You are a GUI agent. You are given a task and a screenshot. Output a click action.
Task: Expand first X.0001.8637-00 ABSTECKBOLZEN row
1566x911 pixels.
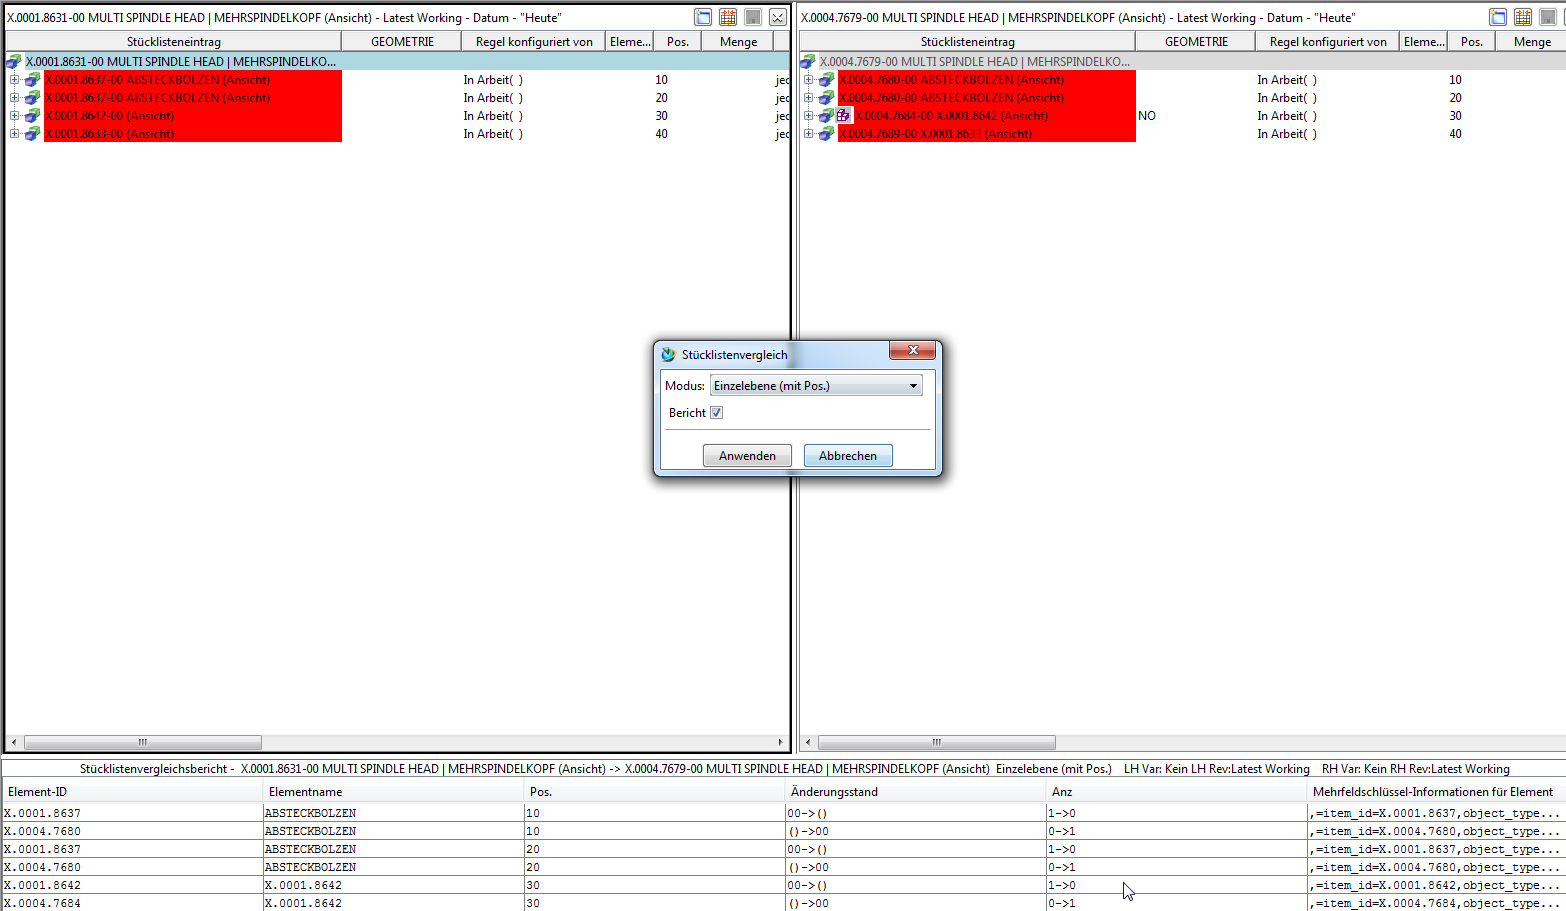point(14,80)
